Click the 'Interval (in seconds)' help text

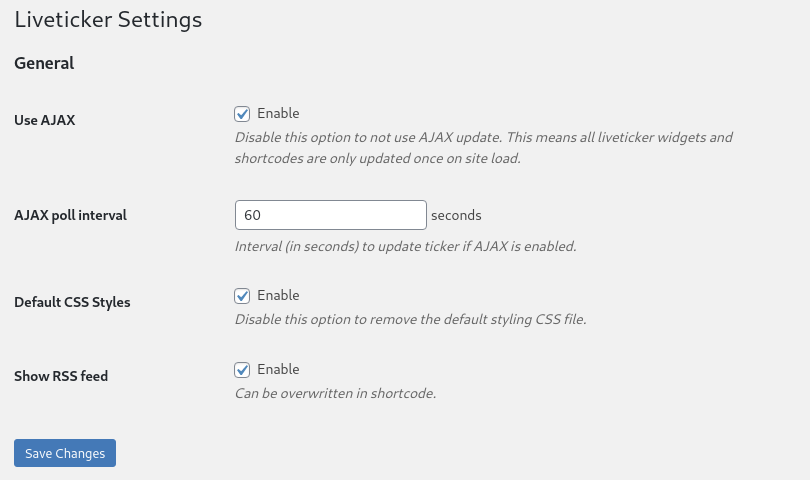[x=406, y=246]
